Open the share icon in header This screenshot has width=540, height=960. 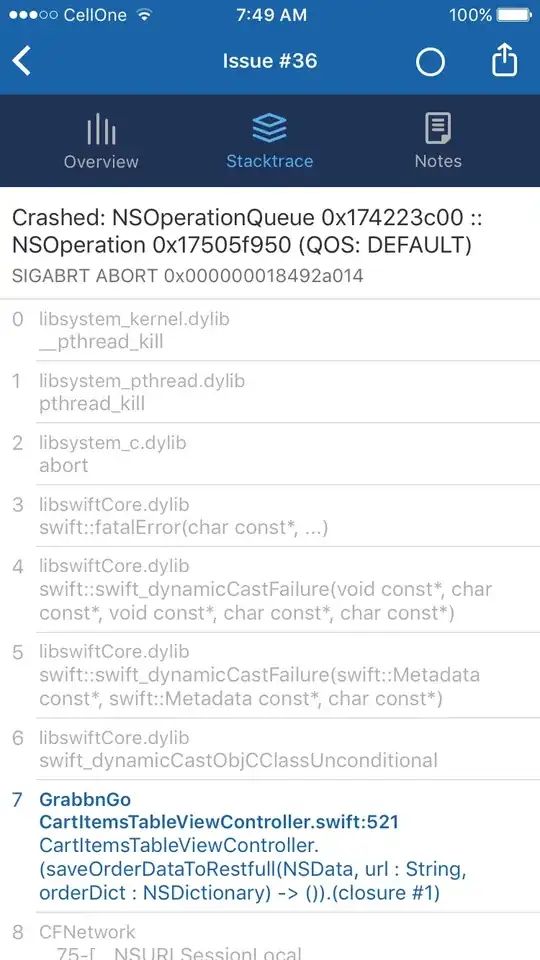504,61
